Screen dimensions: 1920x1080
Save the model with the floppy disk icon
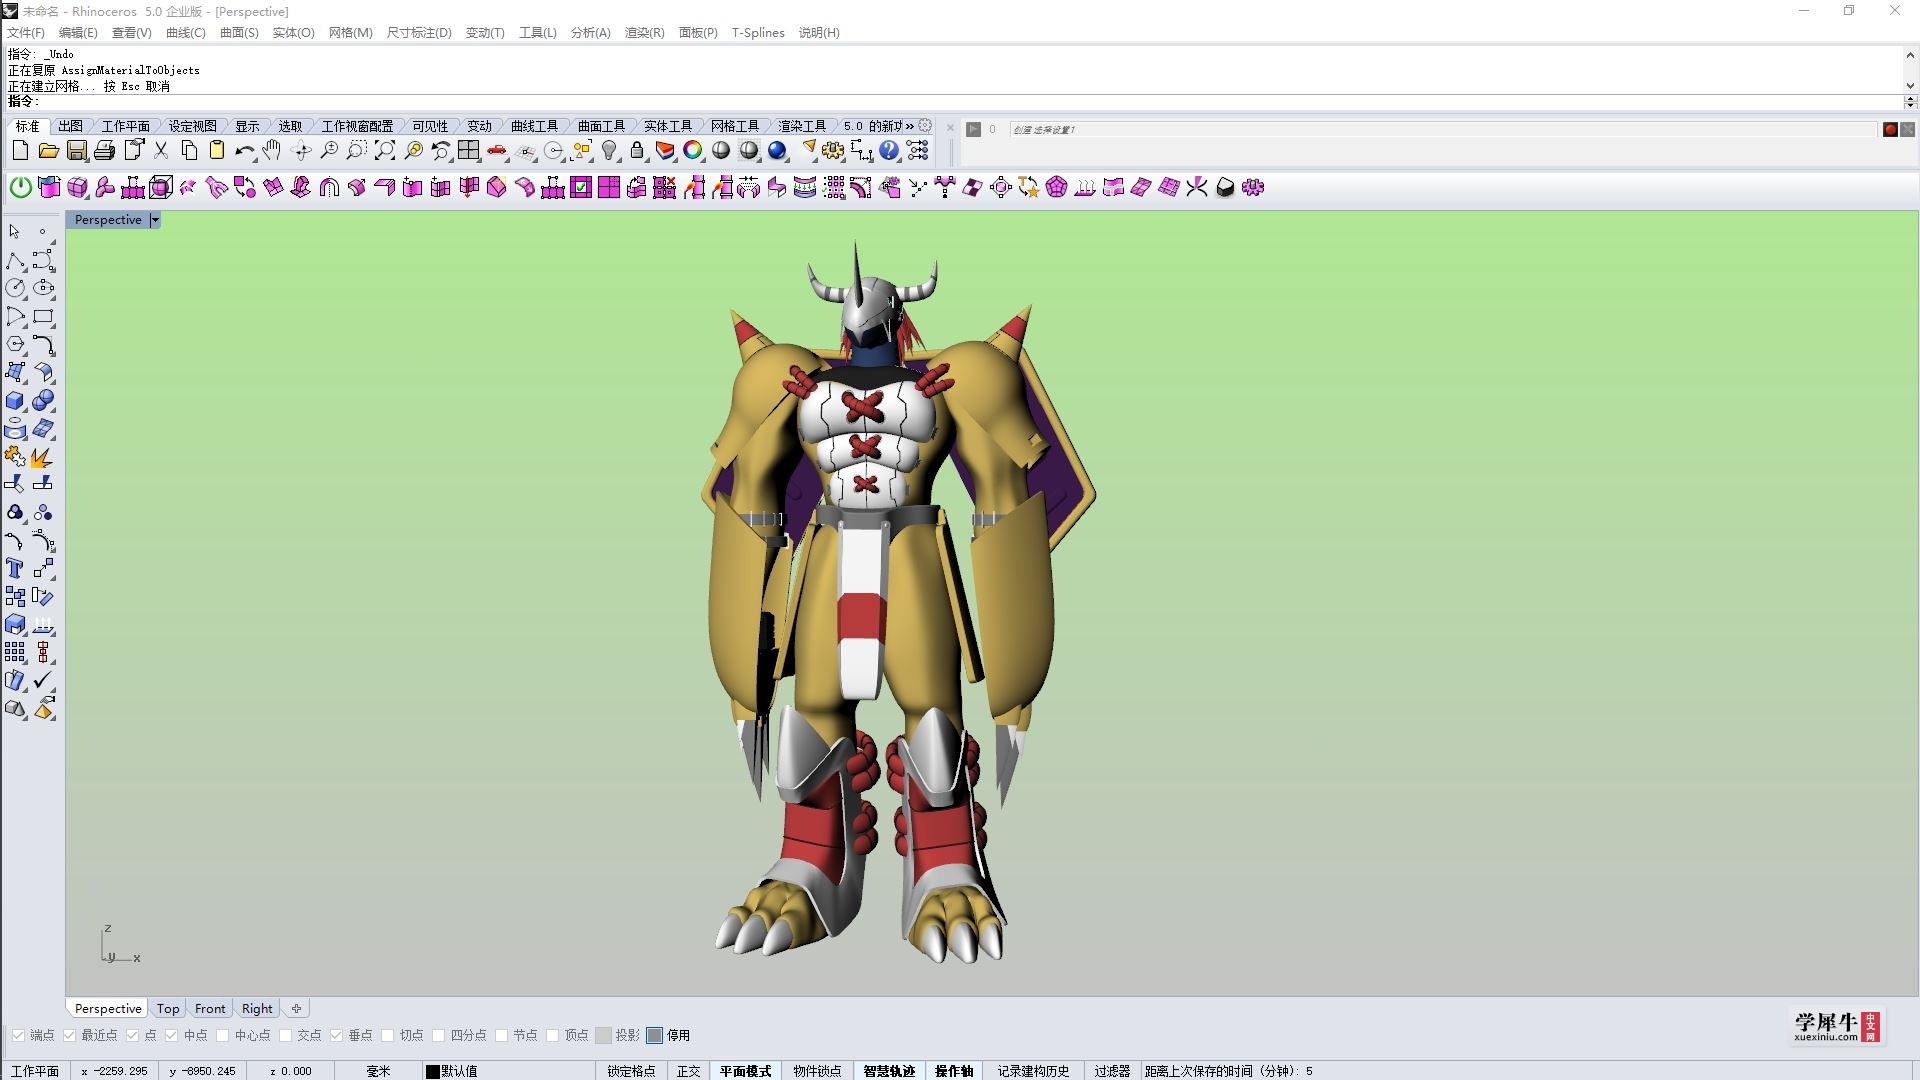point(76,151)
